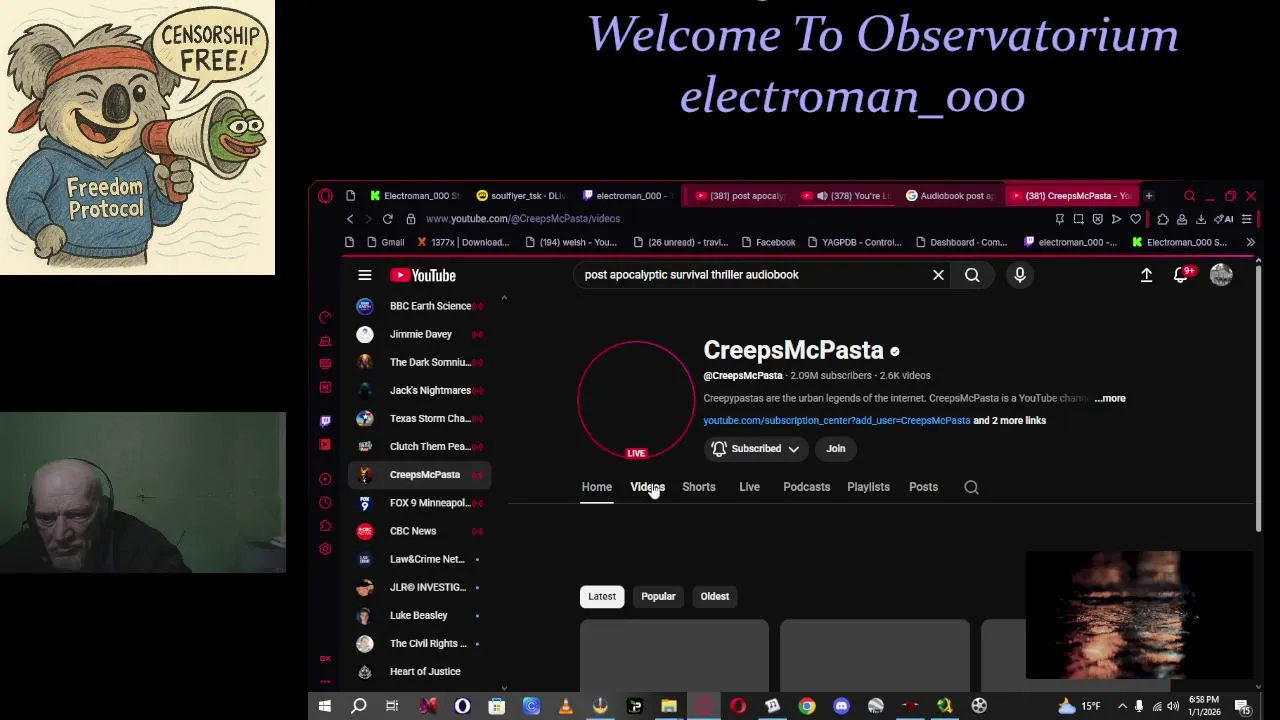
Task: Go back in the browser
Action: click(x=350, y=219)
